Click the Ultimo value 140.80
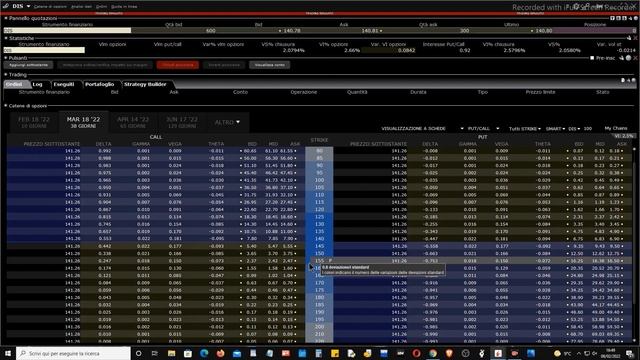The width and height of the screenshot is (640, 360). click(x=543, y=31)
